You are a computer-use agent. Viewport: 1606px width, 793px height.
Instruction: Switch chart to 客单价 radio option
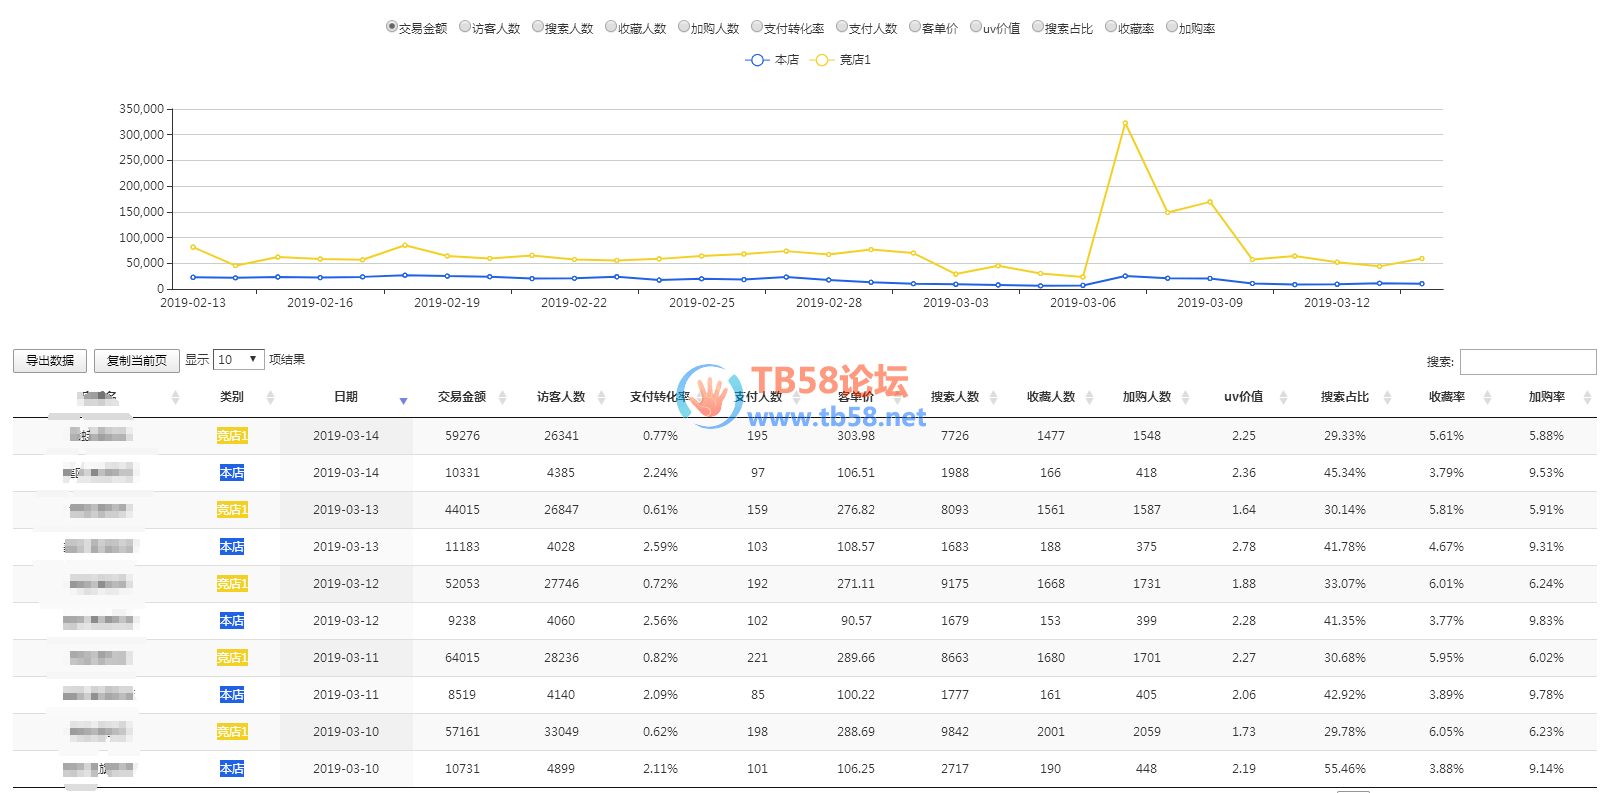pos(915,27)
